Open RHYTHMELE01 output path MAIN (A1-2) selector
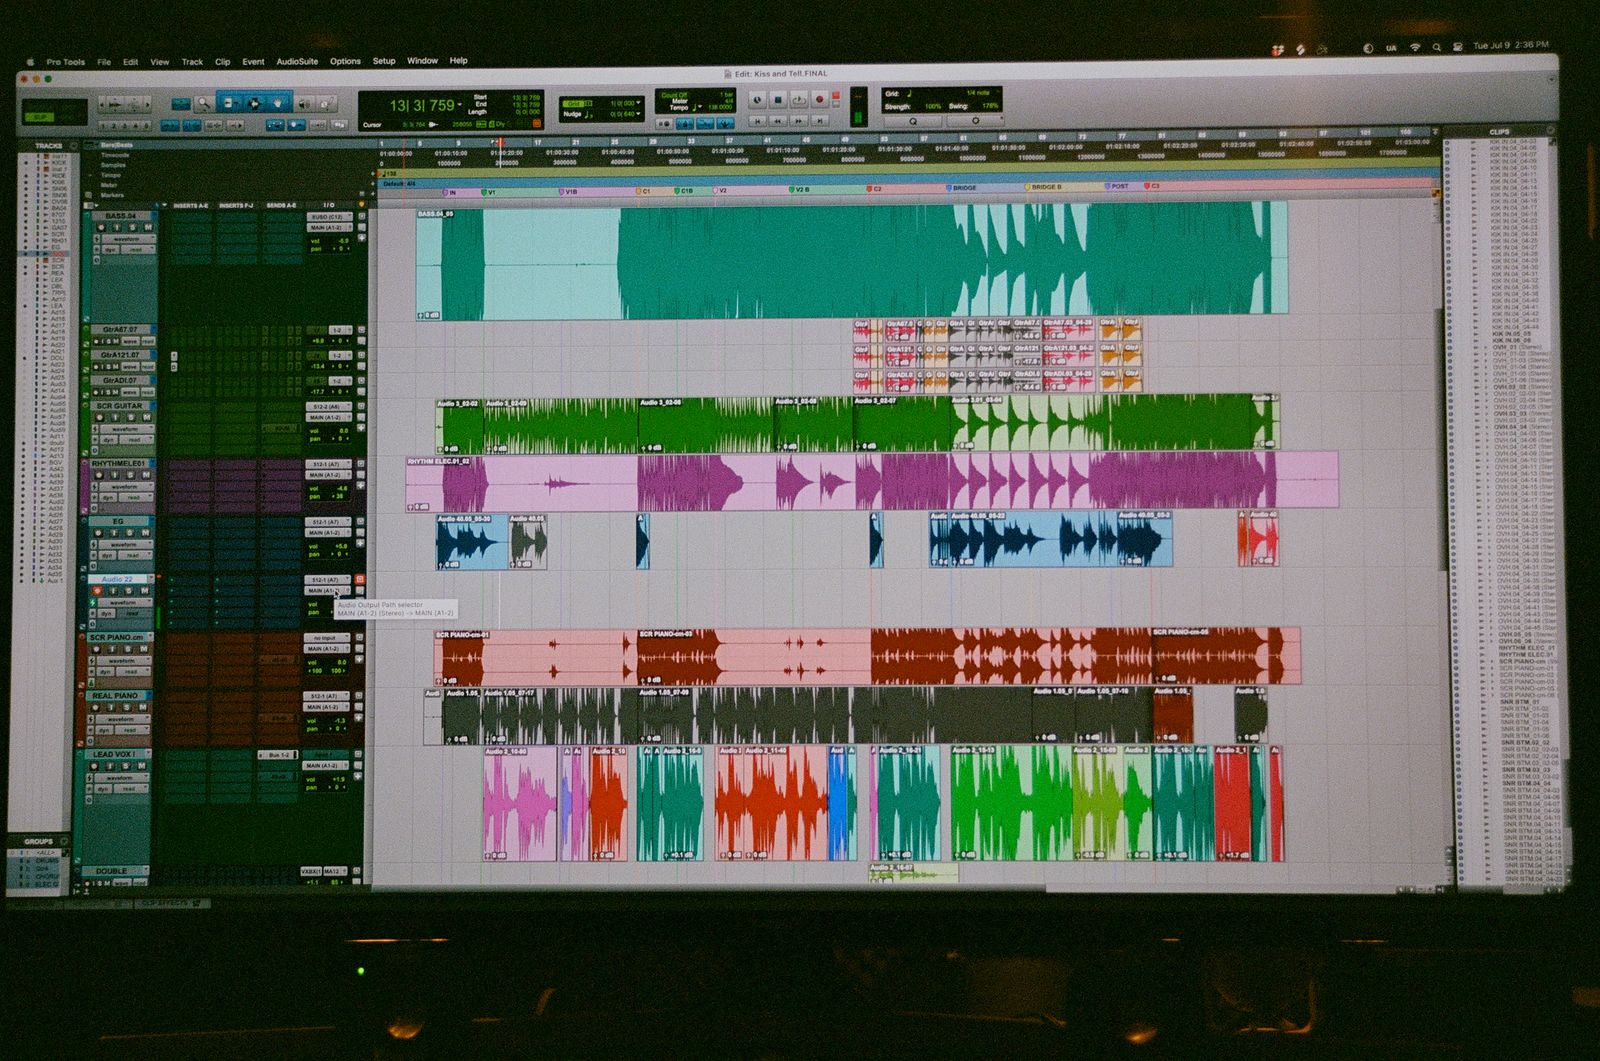Image resolution: width=1600 pixels, height=1061 pixels. 326,475
